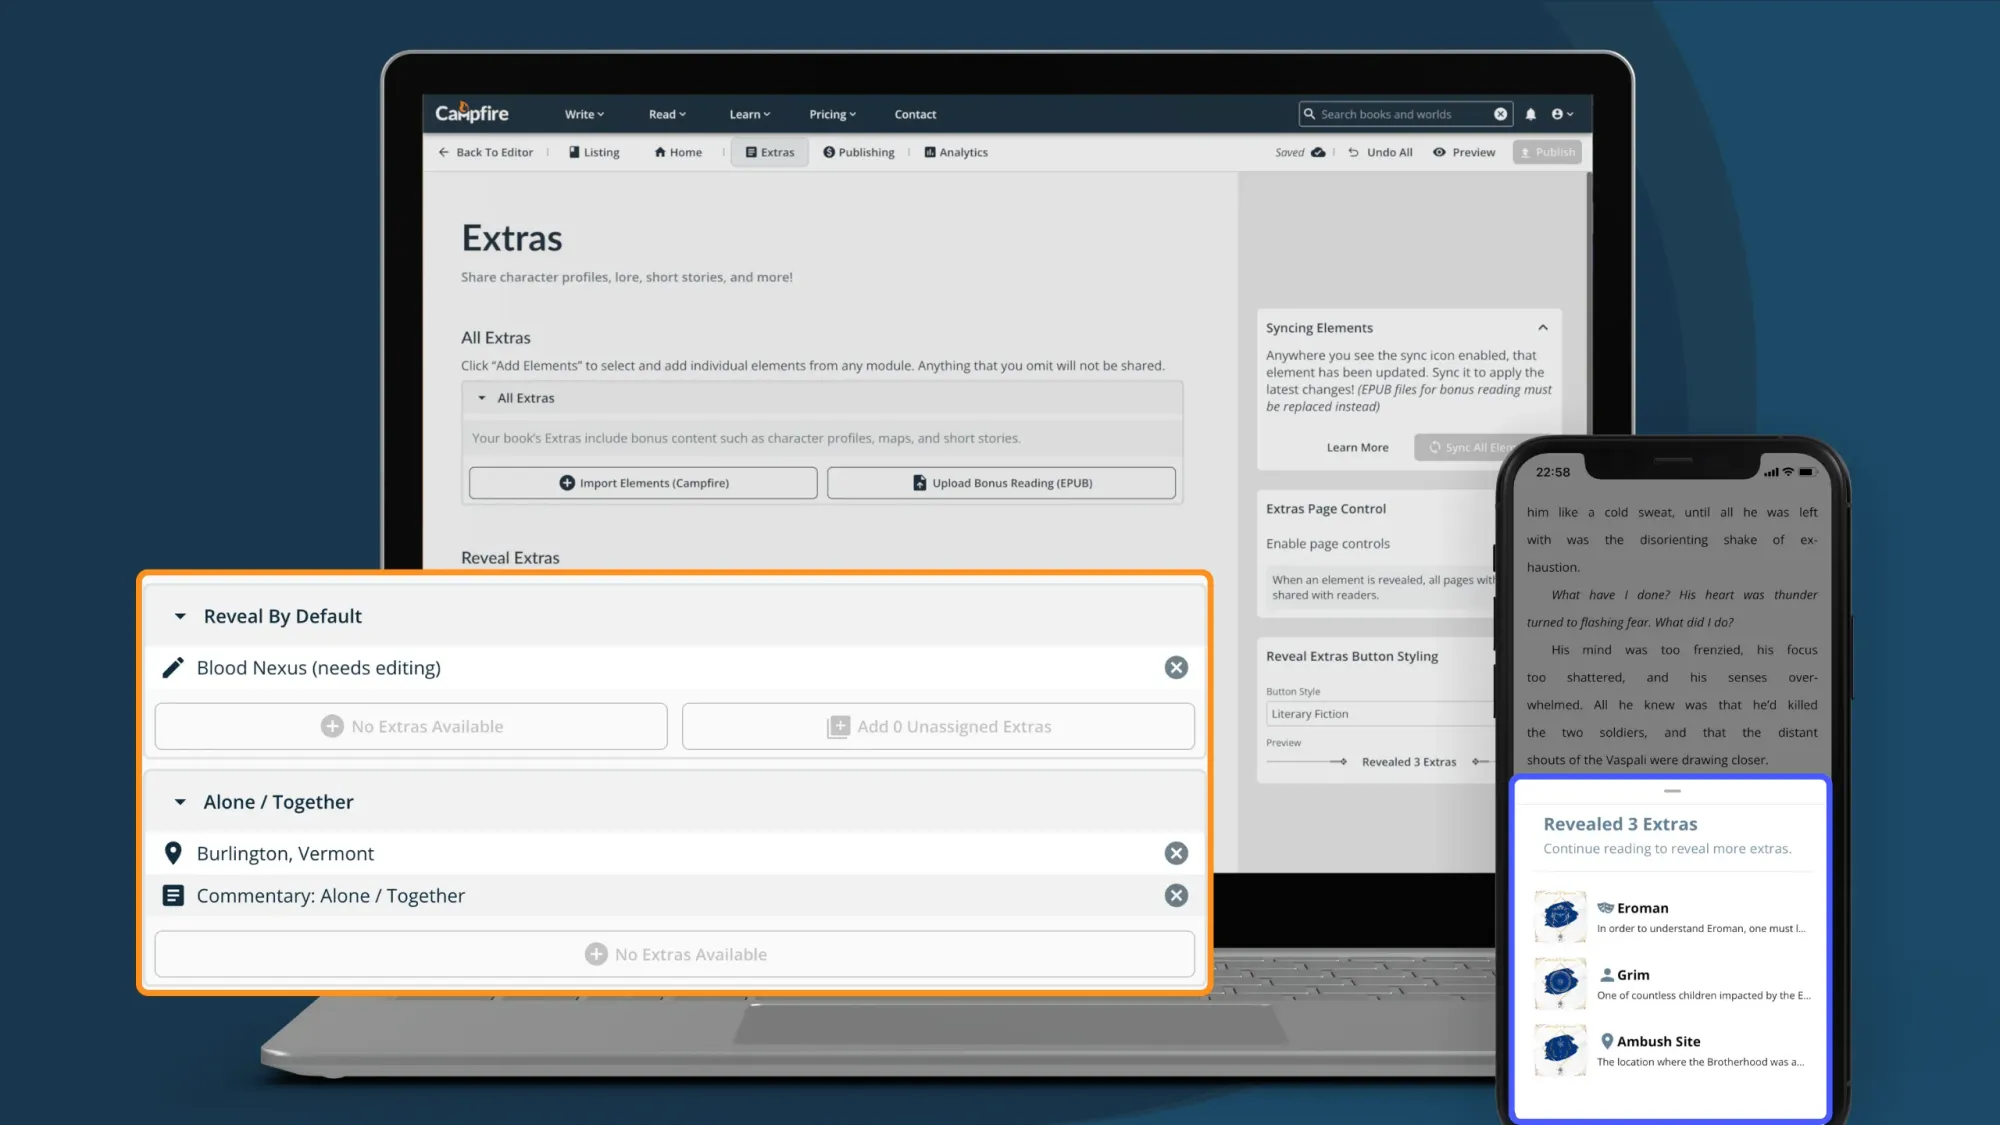Collapse the Alone / Together section
This screenshot has width=2000, height=1125.
click(x=180, y=802)
